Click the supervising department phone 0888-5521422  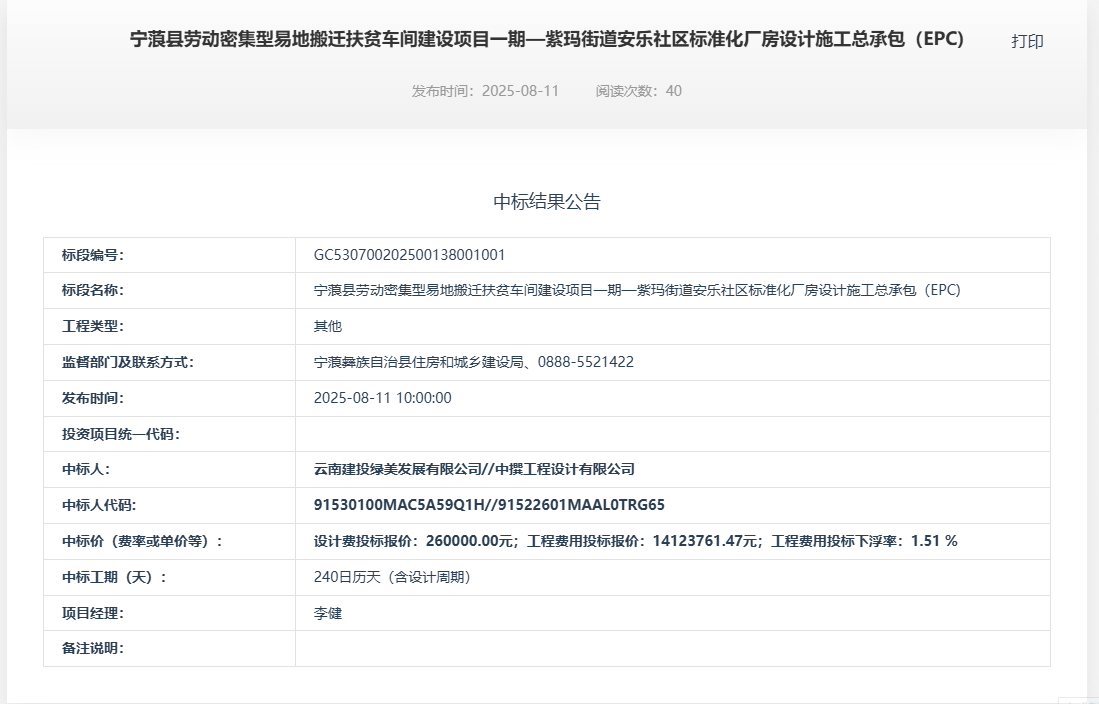[x=585, y=362]
